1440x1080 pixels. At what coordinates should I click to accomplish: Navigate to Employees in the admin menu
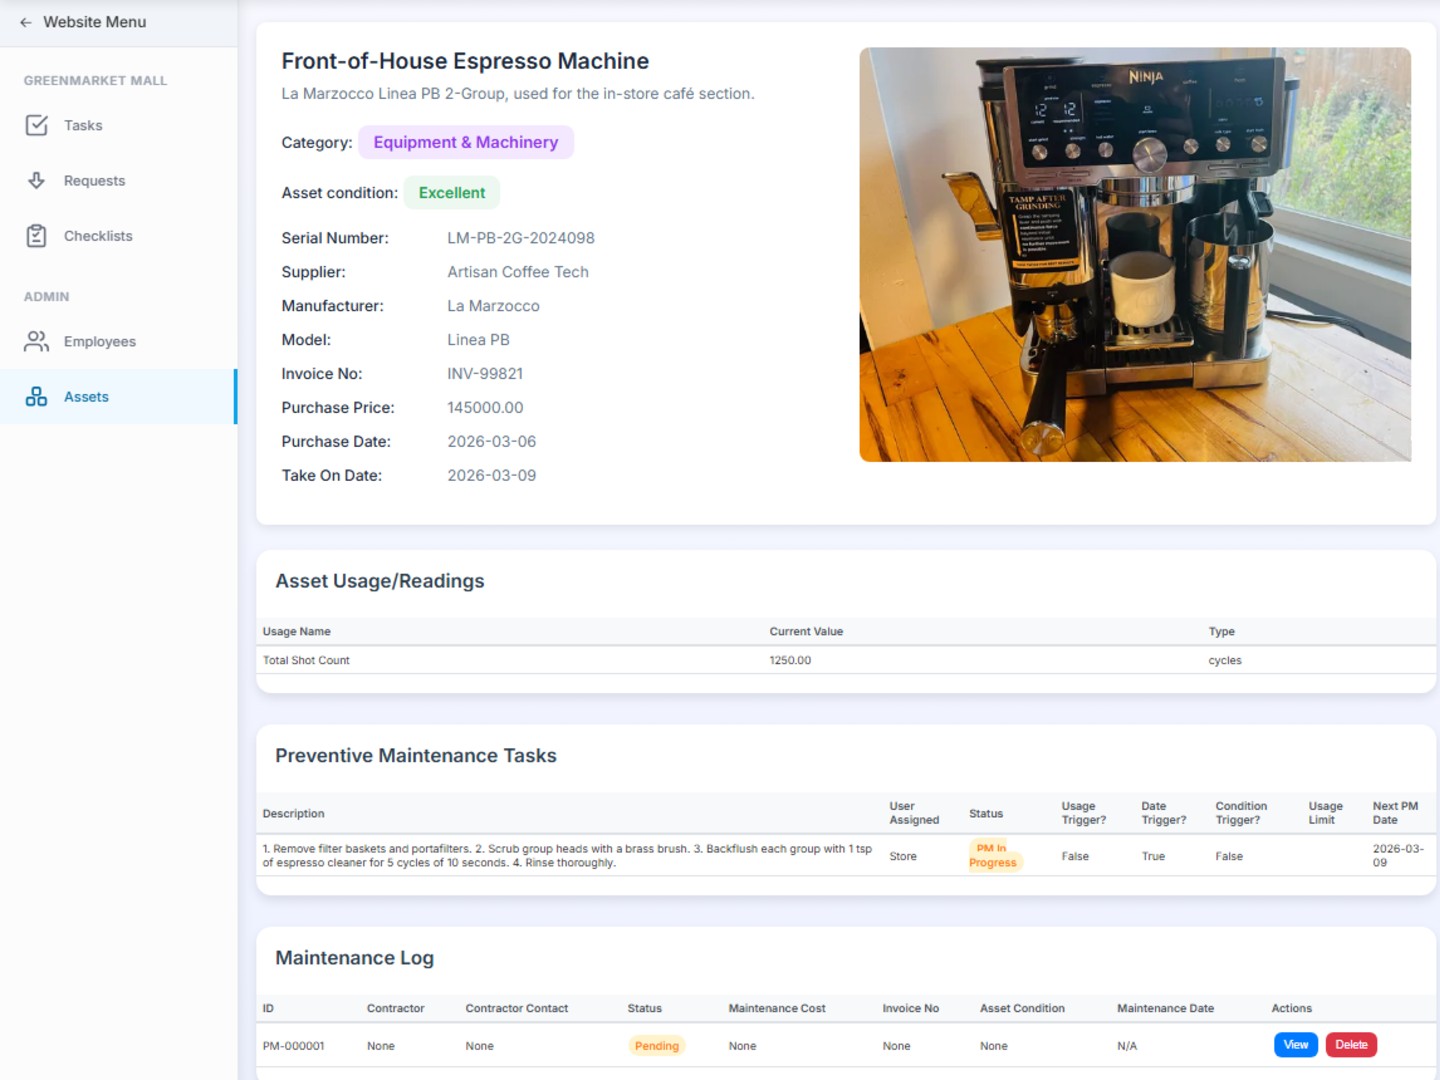[x=118, y=341]
